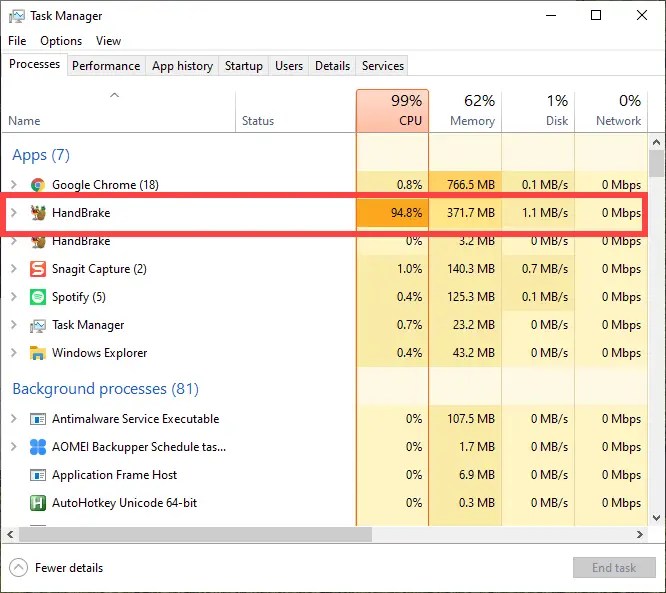Expand the Snagit Capture (2) group
The height and width of the screenshot is (593, 666).
click(x=14, y=268)
